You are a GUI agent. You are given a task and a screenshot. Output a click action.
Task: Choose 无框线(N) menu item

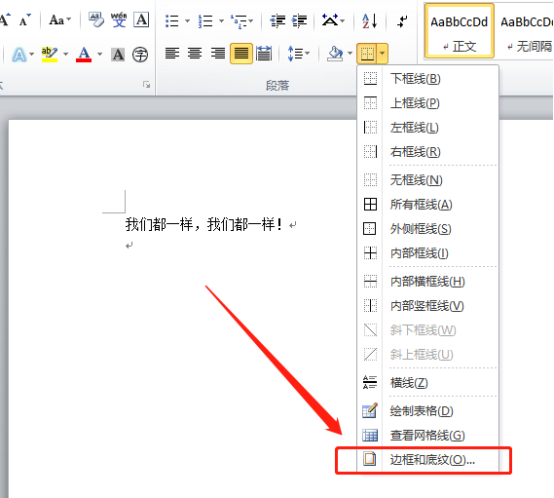428,180
